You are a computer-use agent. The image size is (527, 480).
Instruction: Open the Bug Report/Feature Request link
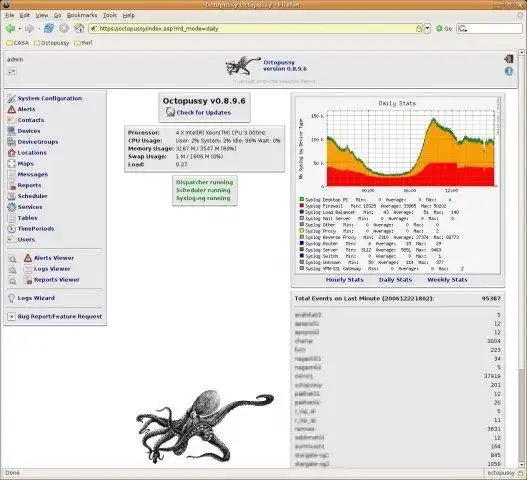[60, 317]
